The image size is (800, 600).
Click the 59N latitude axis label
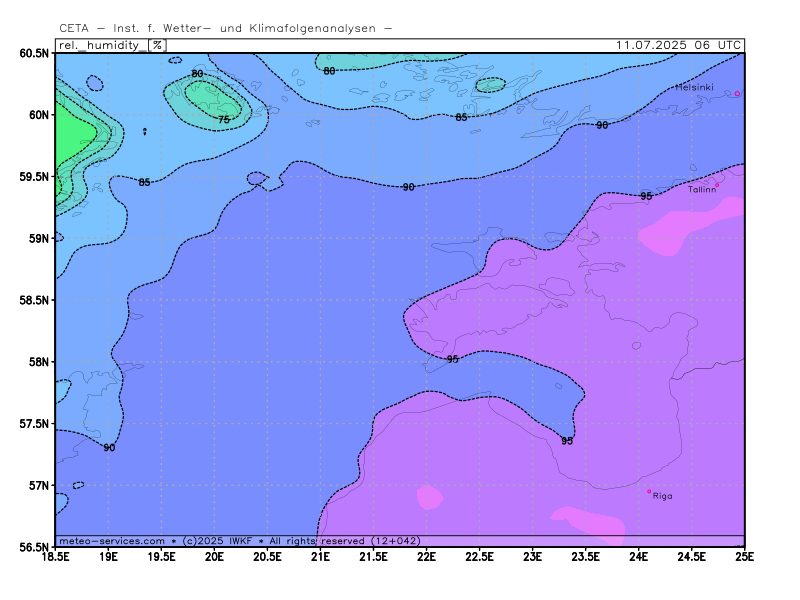39,238
